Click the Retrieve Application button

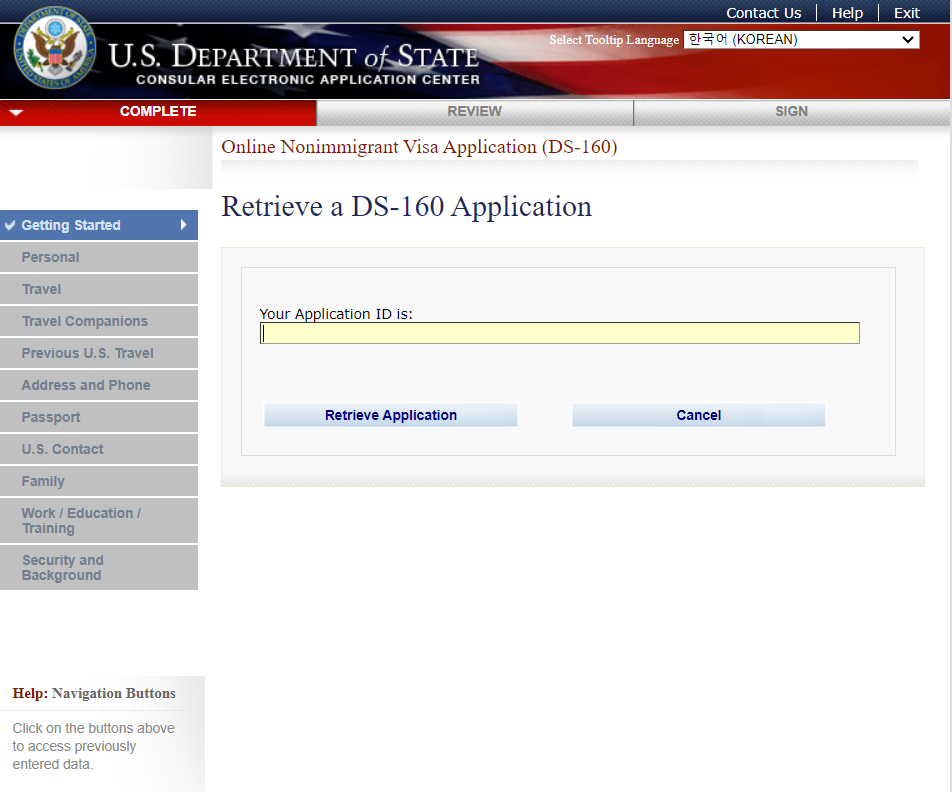(x=390, y=415)
